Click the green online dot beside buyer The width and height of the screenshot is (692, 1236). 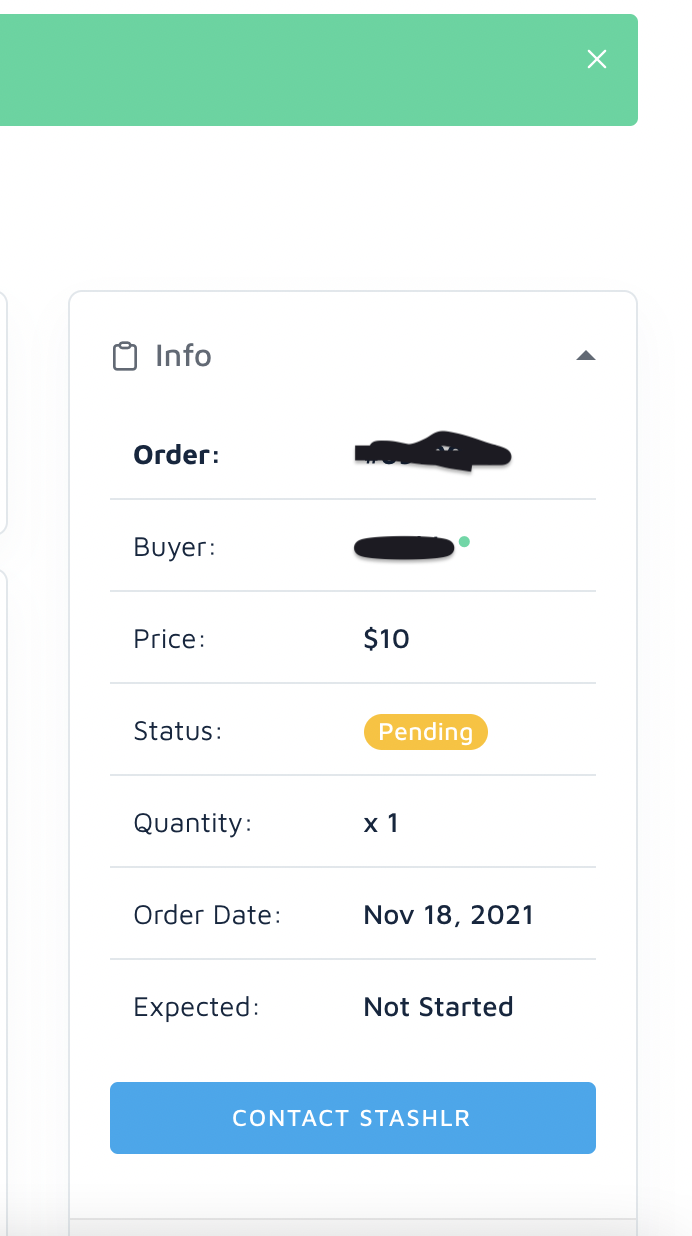click(x=464, y=542)
